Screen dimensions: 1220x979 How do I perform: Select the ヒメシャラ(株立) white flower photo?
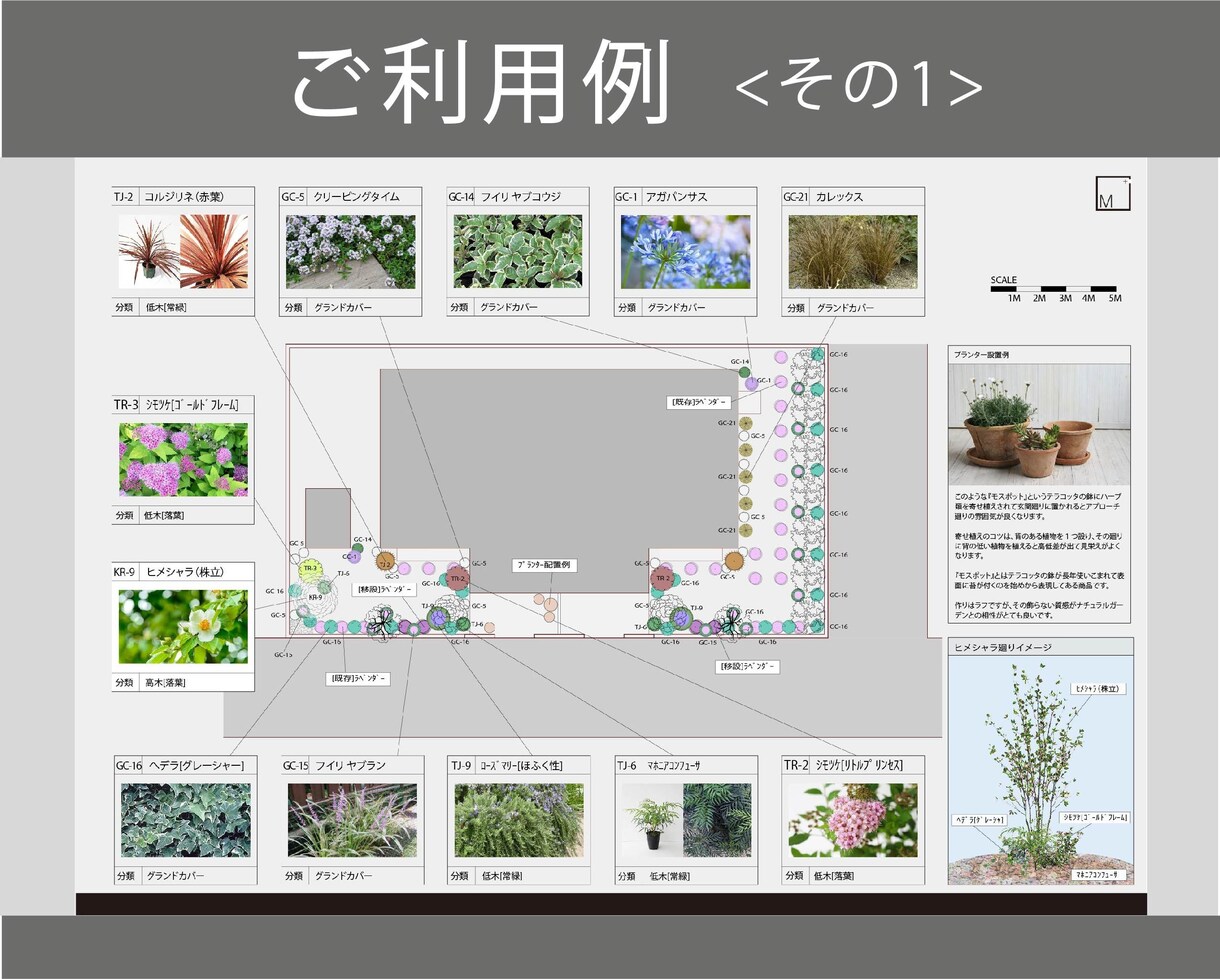click(183, 626)
